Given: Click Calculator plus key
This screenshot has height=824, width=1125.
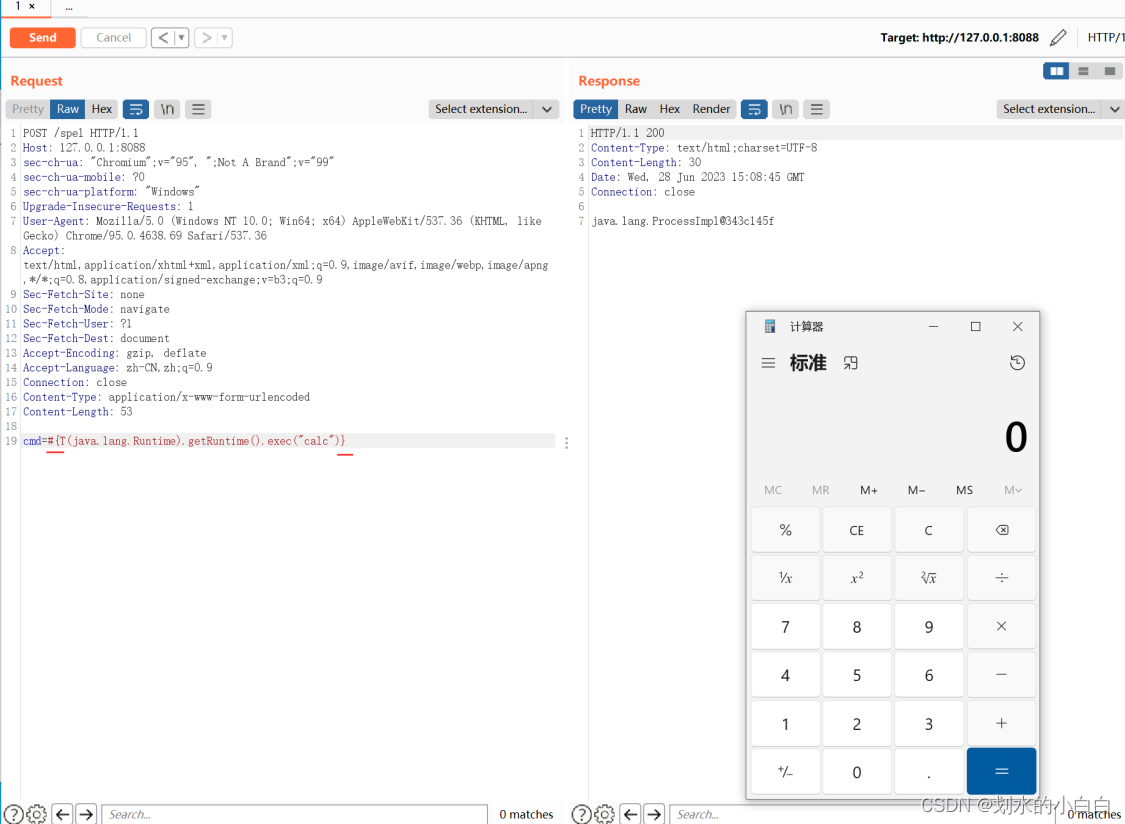Looking at the screenshot, I should [1002, 724].
